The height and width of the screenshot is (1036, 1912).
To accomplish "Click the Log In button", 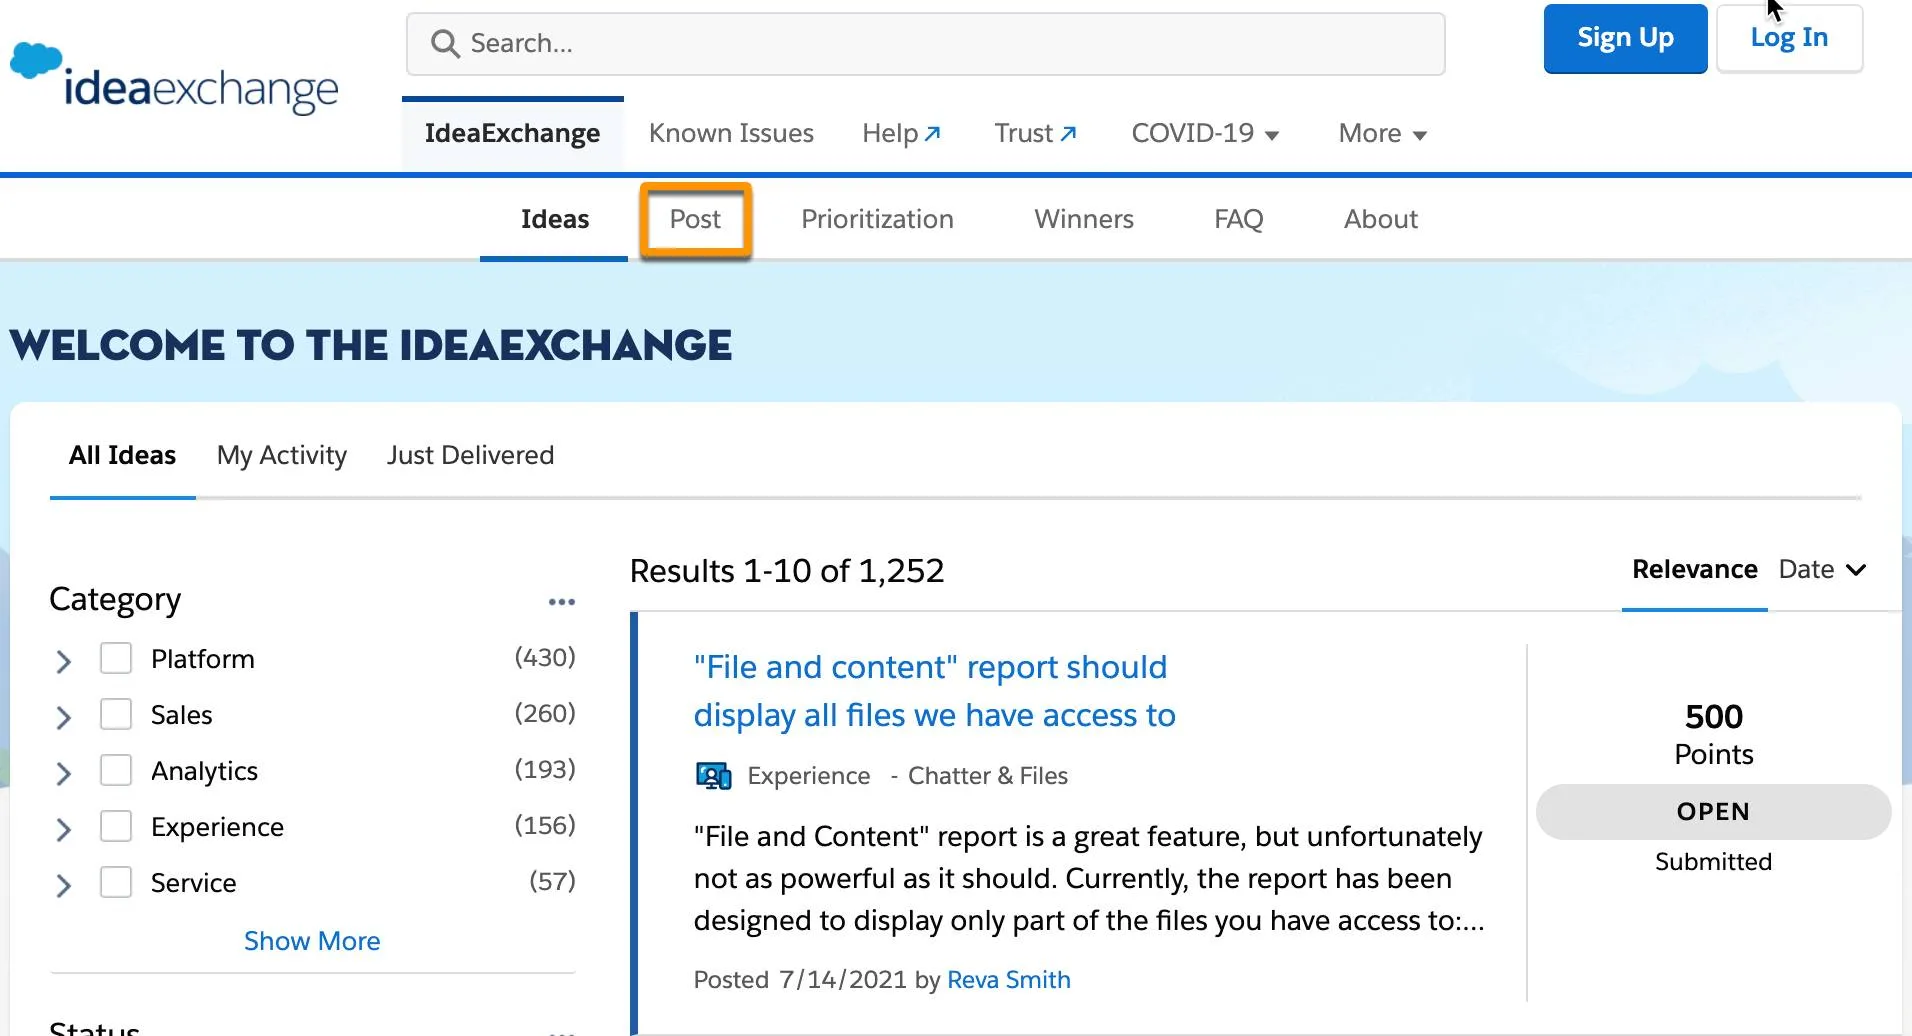I will click(x=1789, y=38).
